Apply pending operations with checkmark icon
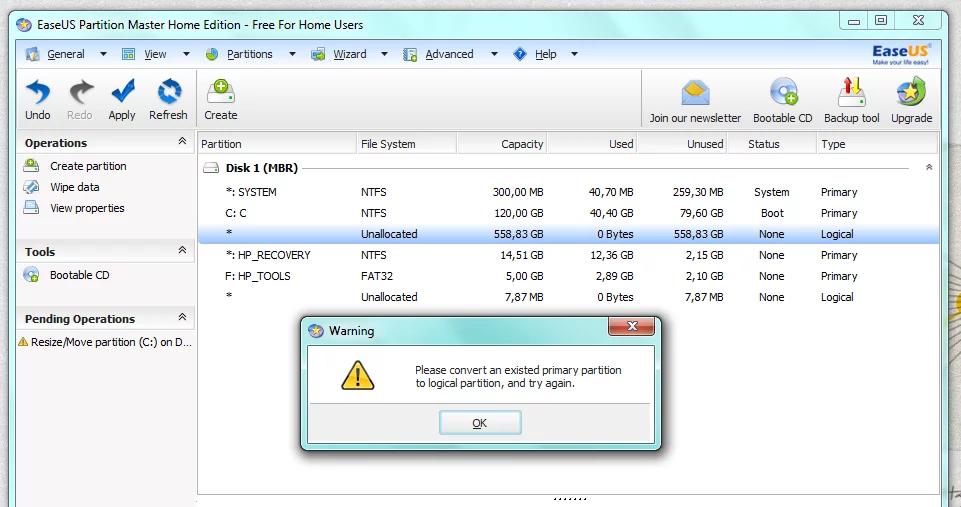 [x=123, y=91]
